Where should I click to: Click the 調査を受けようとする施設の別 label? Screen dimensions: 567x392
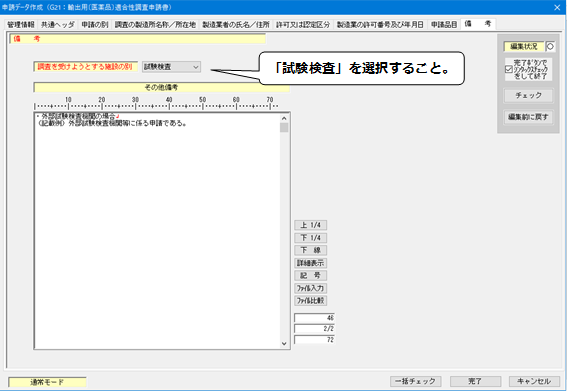point(85,67)
